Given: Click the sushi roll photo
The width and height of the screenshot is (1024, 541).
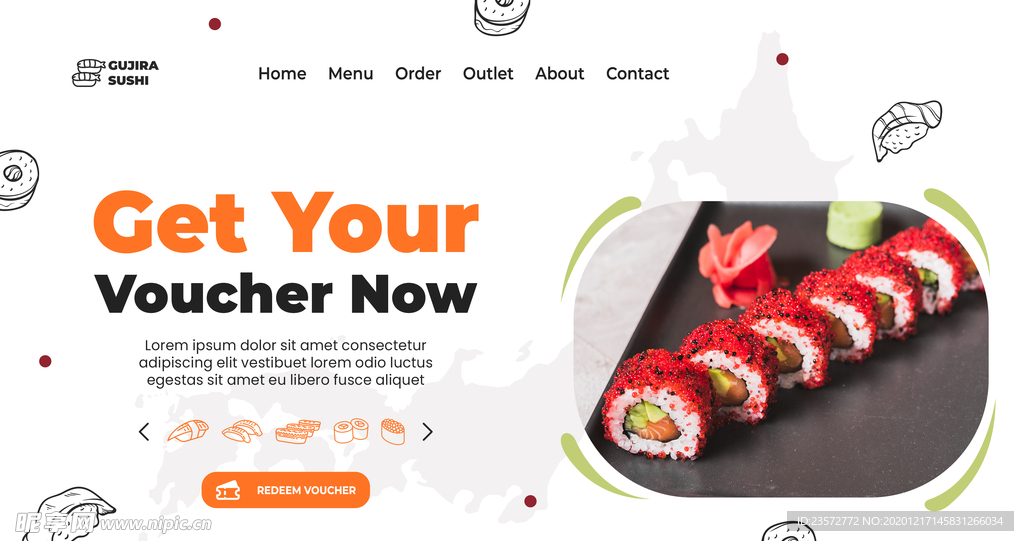Looking at the screenshot, I should pyautogui.click(x=780, y=349).
